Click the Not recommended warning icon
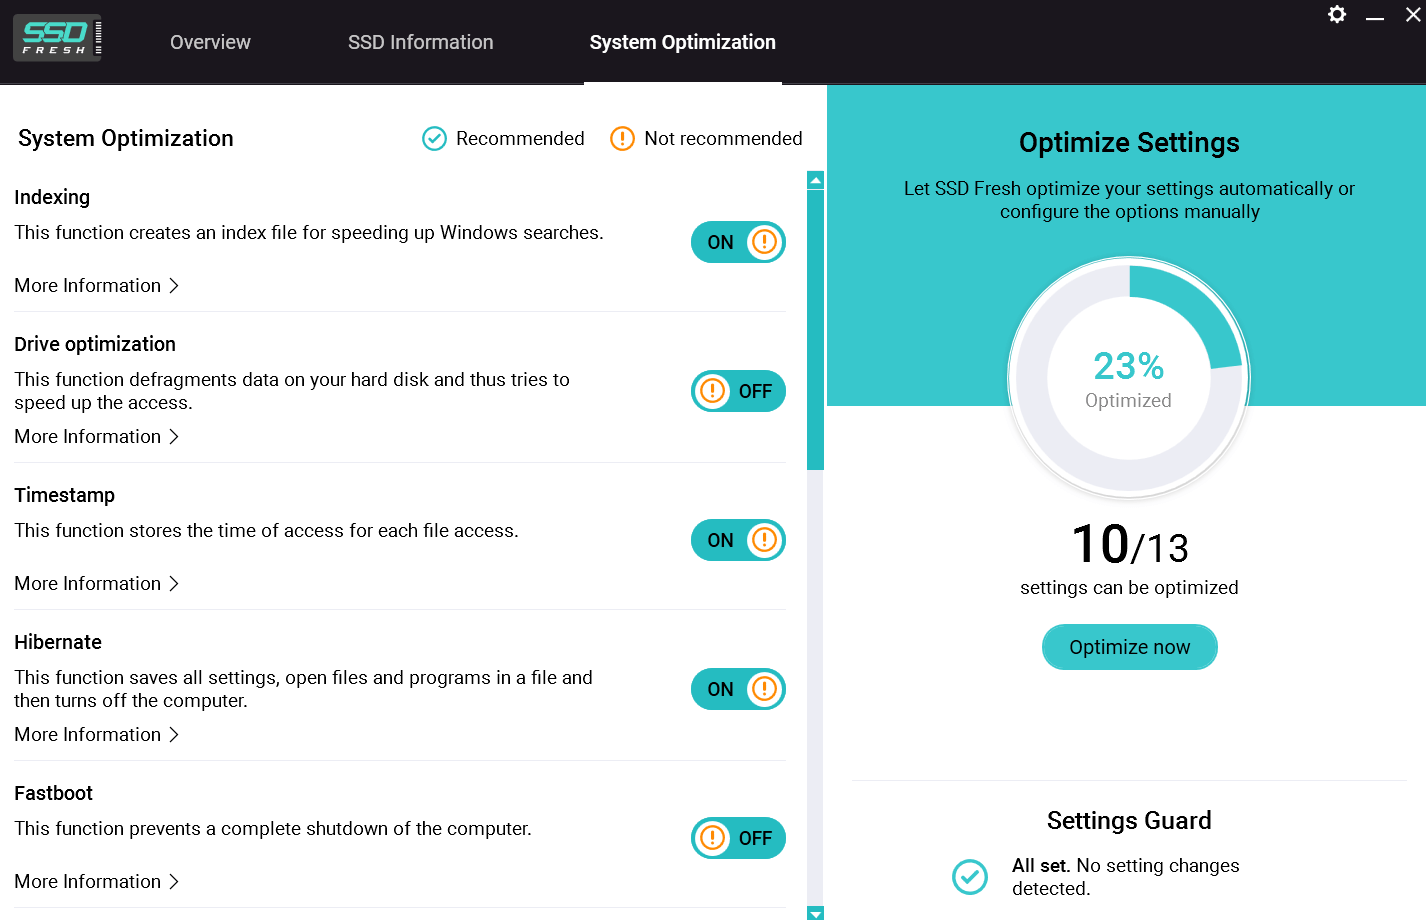Image resolution: width=1426 pixels, height=920 pixels. coord(622,138)
